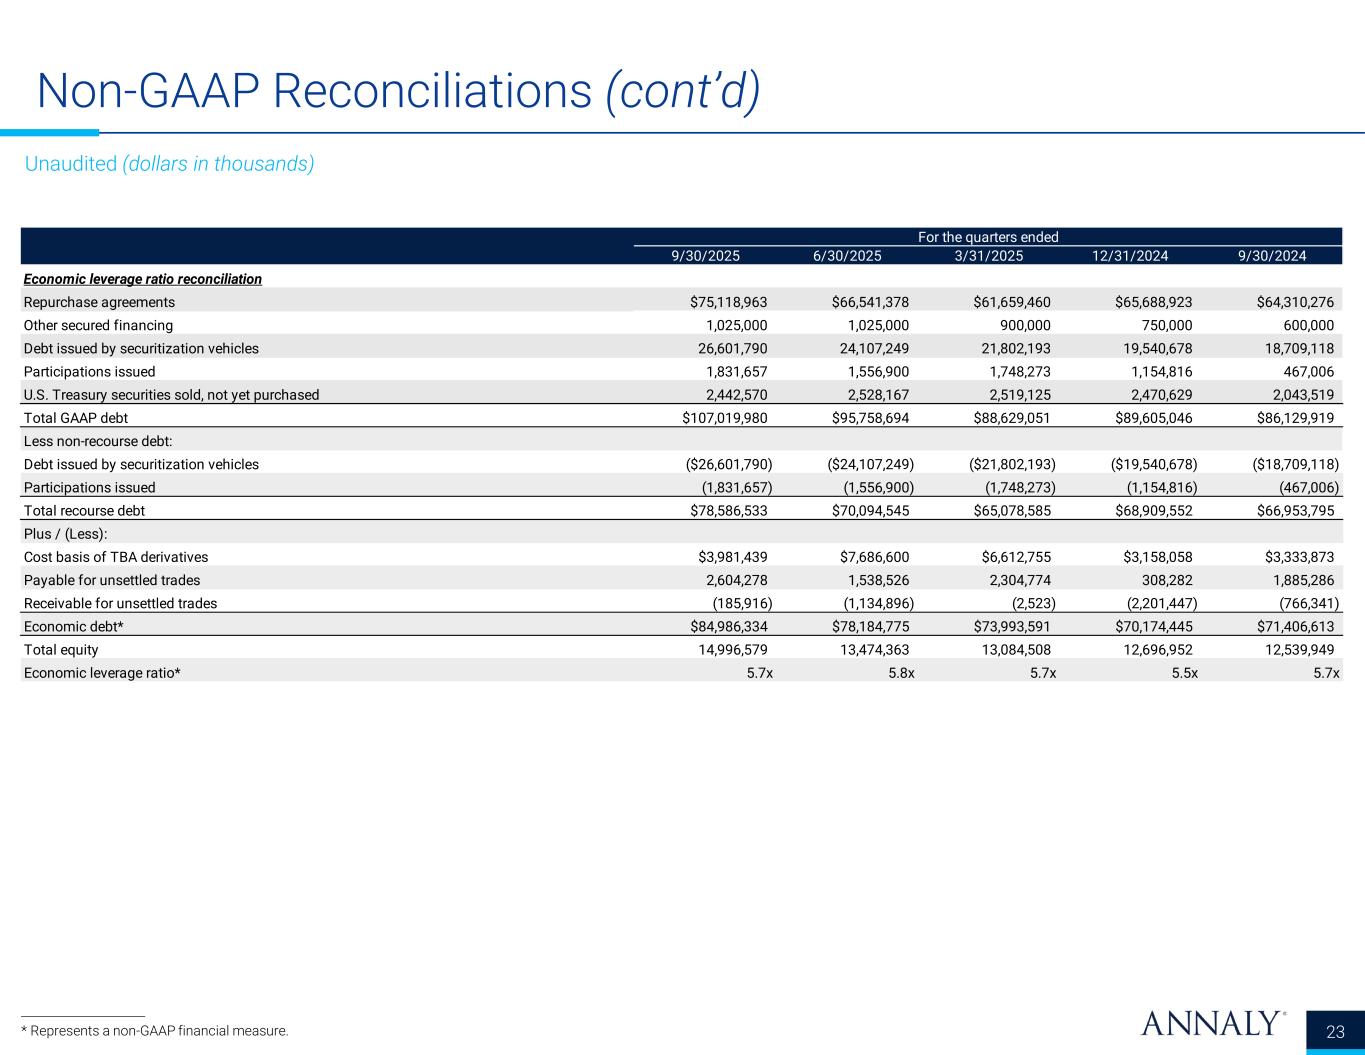Screen dimensions: 1365x1055
Task: Click the Other secured financing row label
Action: pos(98,325)
